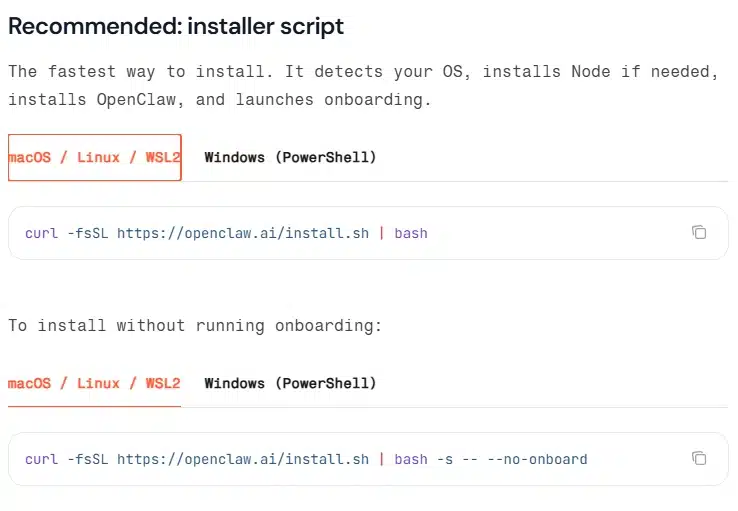Click the 'Recommended: installer script' heading
This screenshot has width=738, height=511.
click(176, 26)
